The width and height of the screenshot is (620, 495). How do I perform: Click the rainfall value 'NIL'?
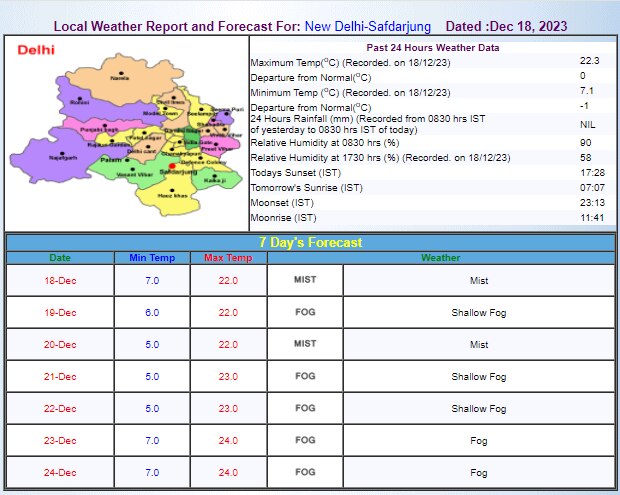click(588, 125)
